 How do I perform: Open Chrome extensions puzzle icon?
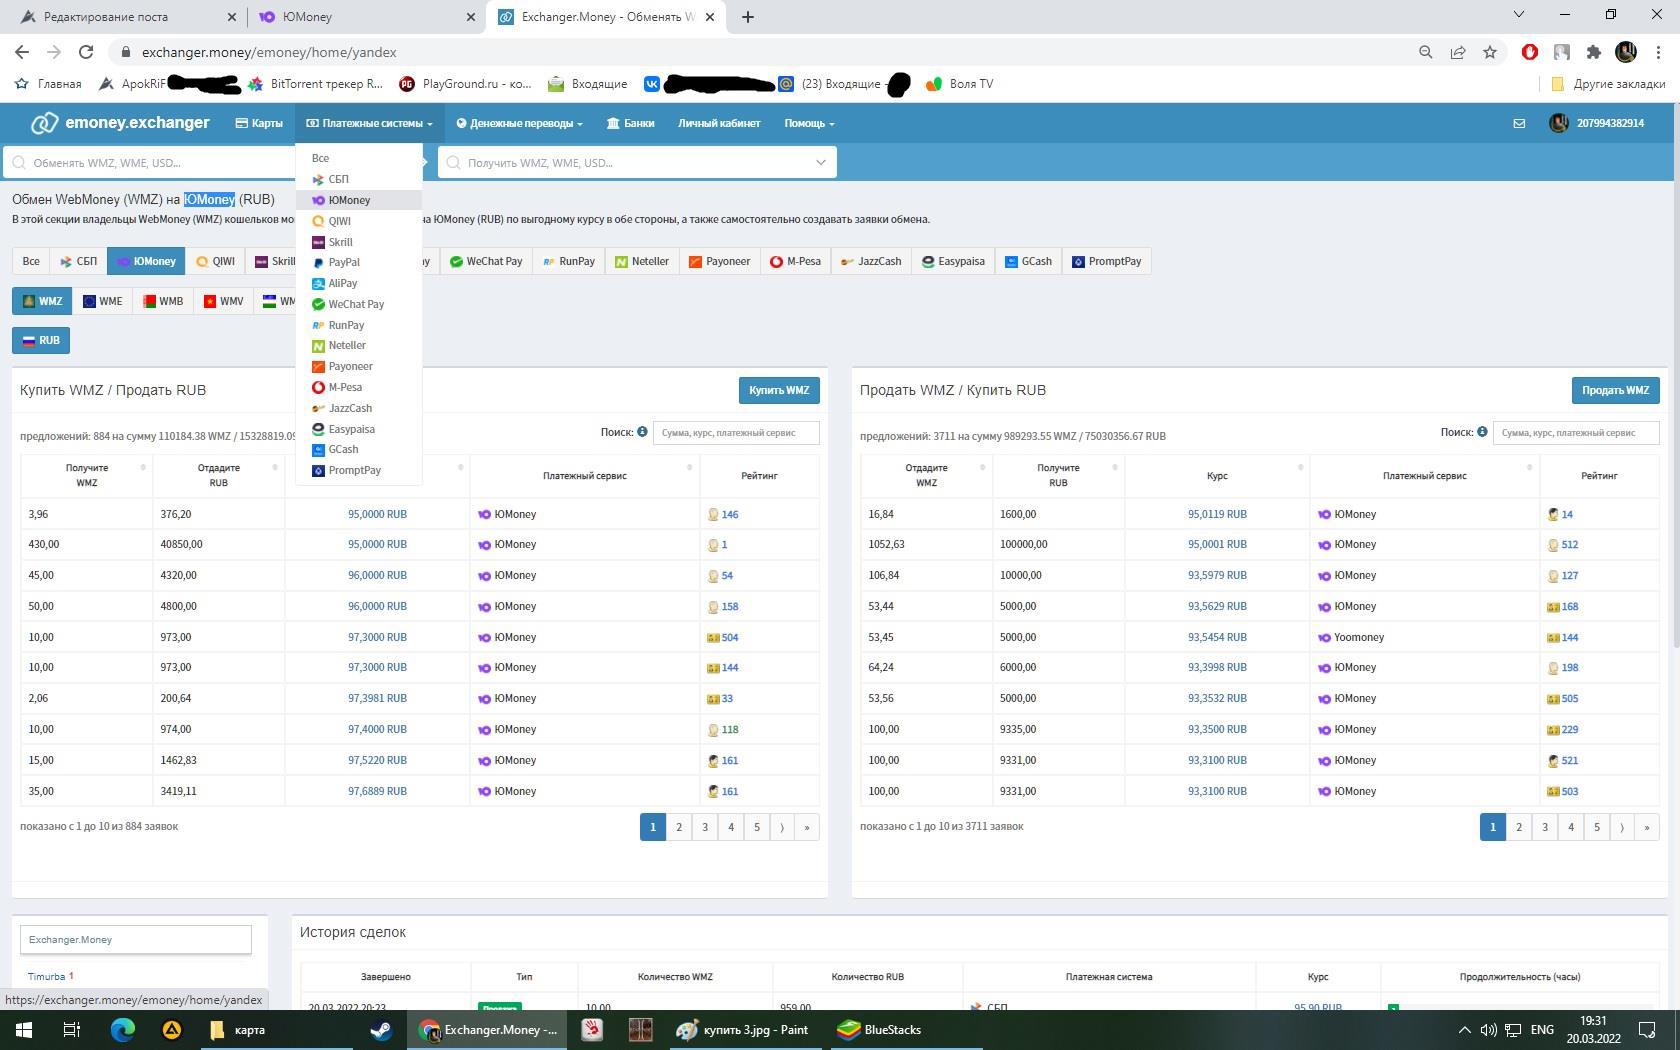point(1594,52)
